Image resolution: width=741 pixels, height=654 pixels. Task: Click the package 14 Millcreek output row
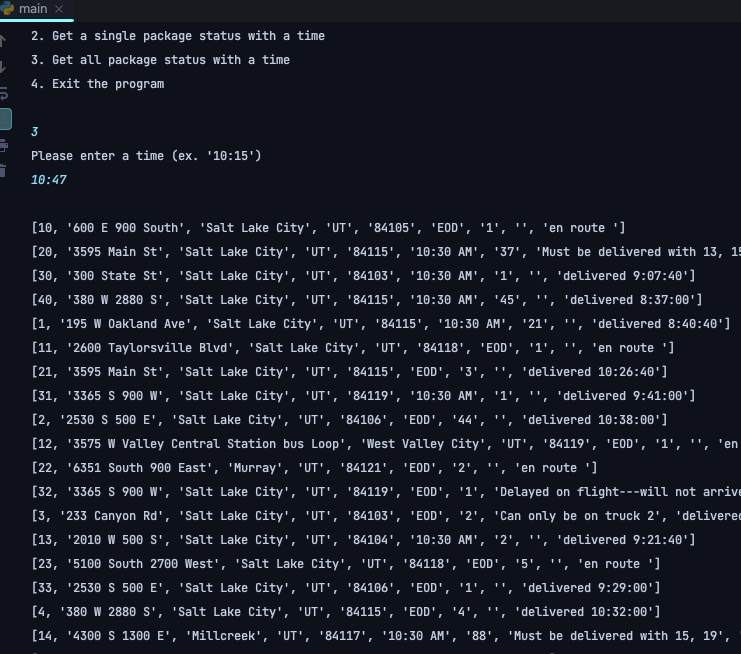click(386, 636)
